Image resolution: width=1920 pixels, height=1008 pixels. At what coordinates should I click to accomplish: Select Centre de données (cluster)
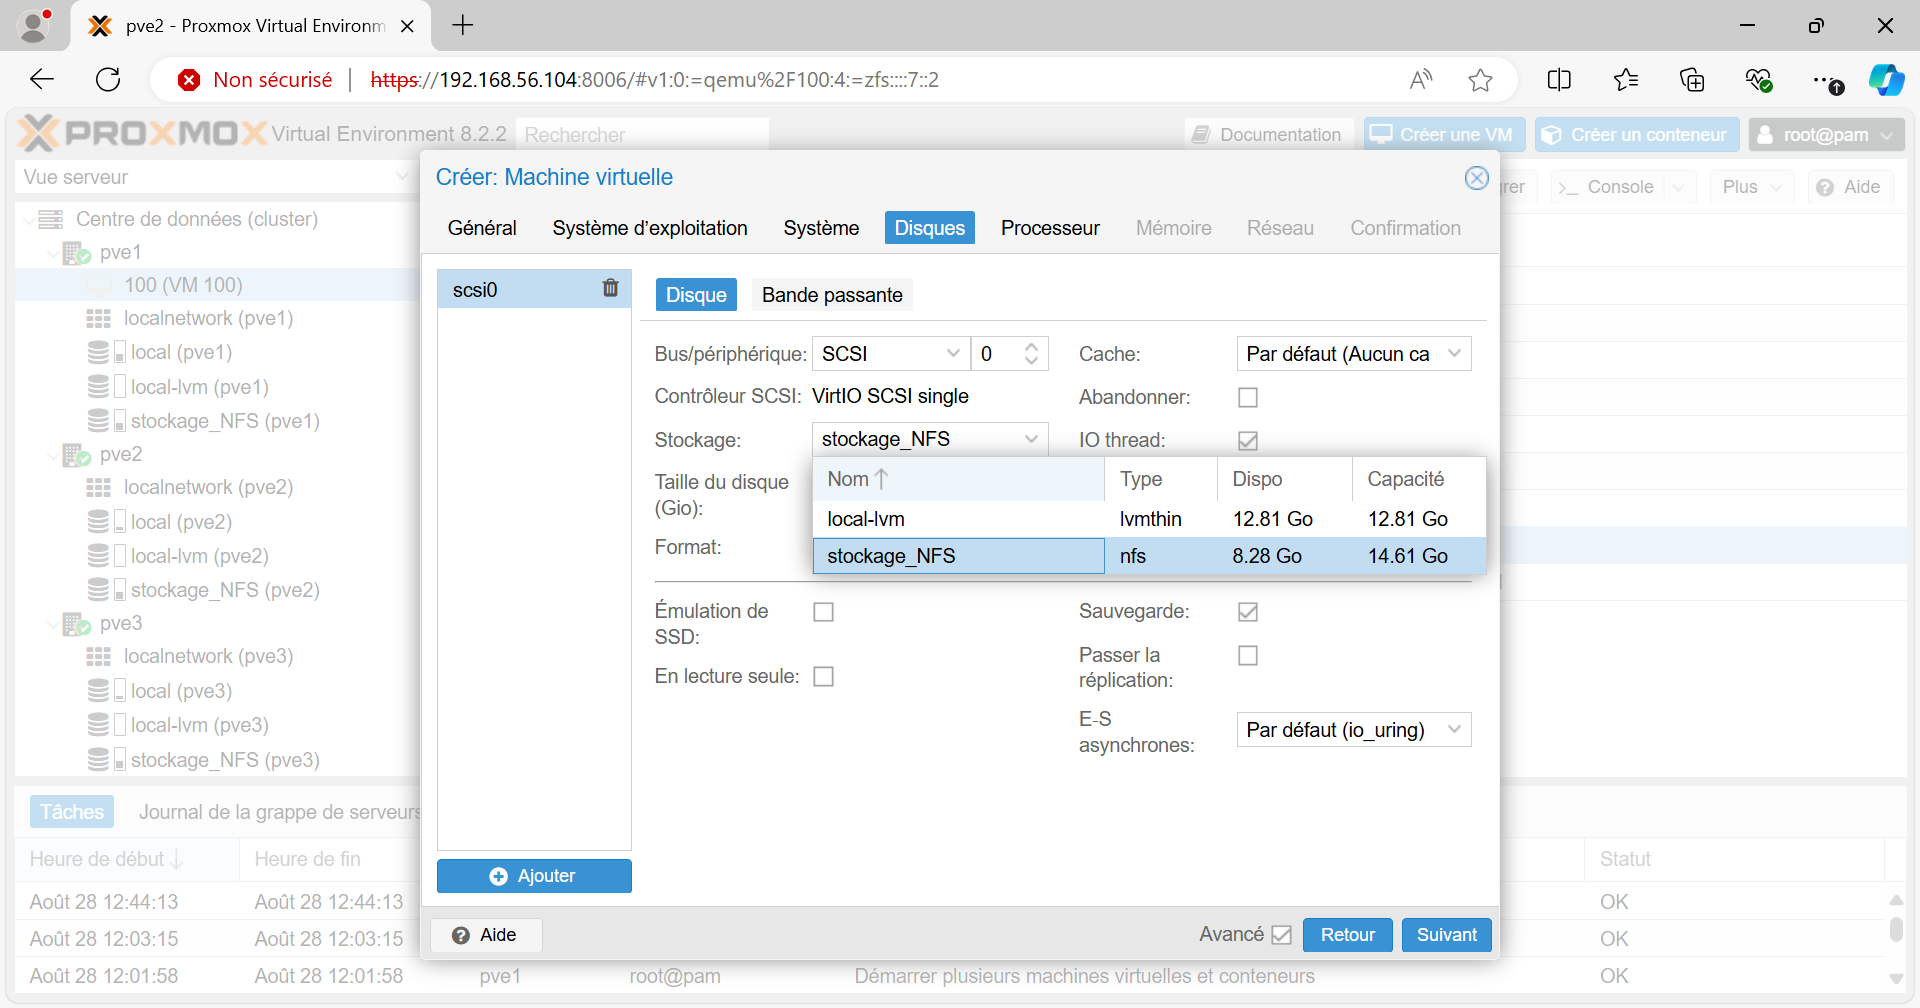tap(196, 219)
